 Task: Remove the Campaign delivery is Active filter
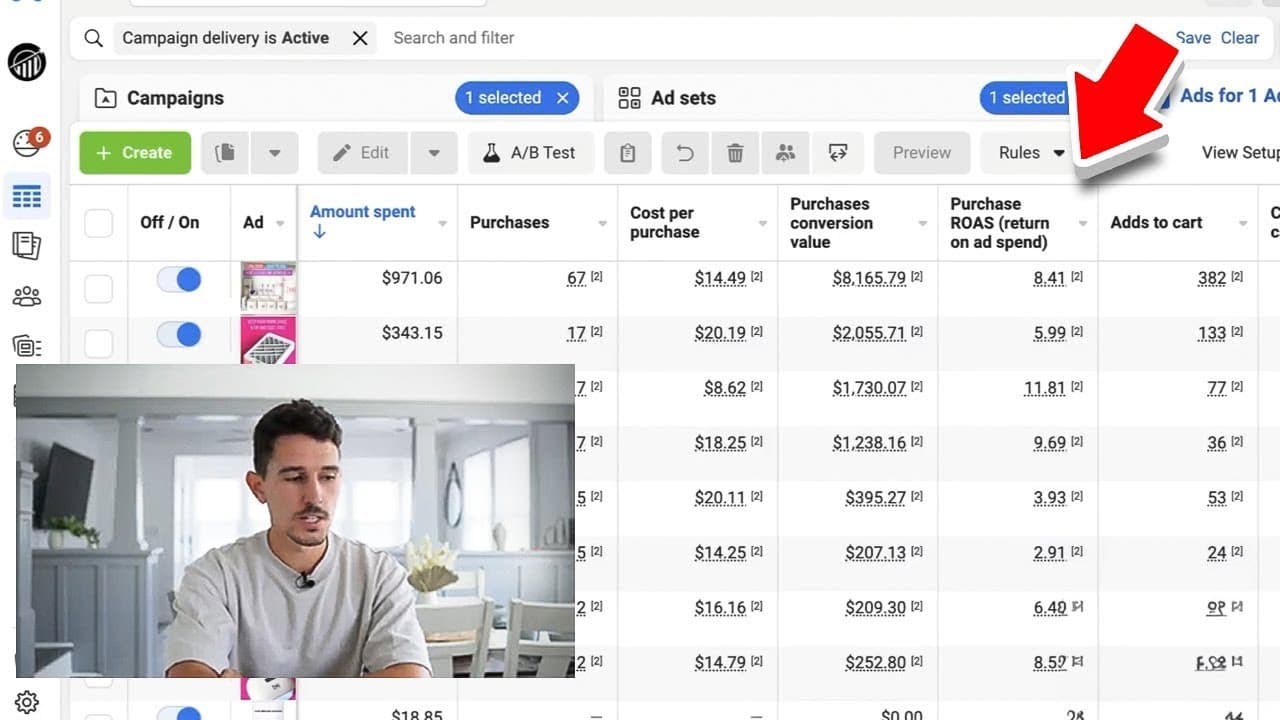click(360, 38)
